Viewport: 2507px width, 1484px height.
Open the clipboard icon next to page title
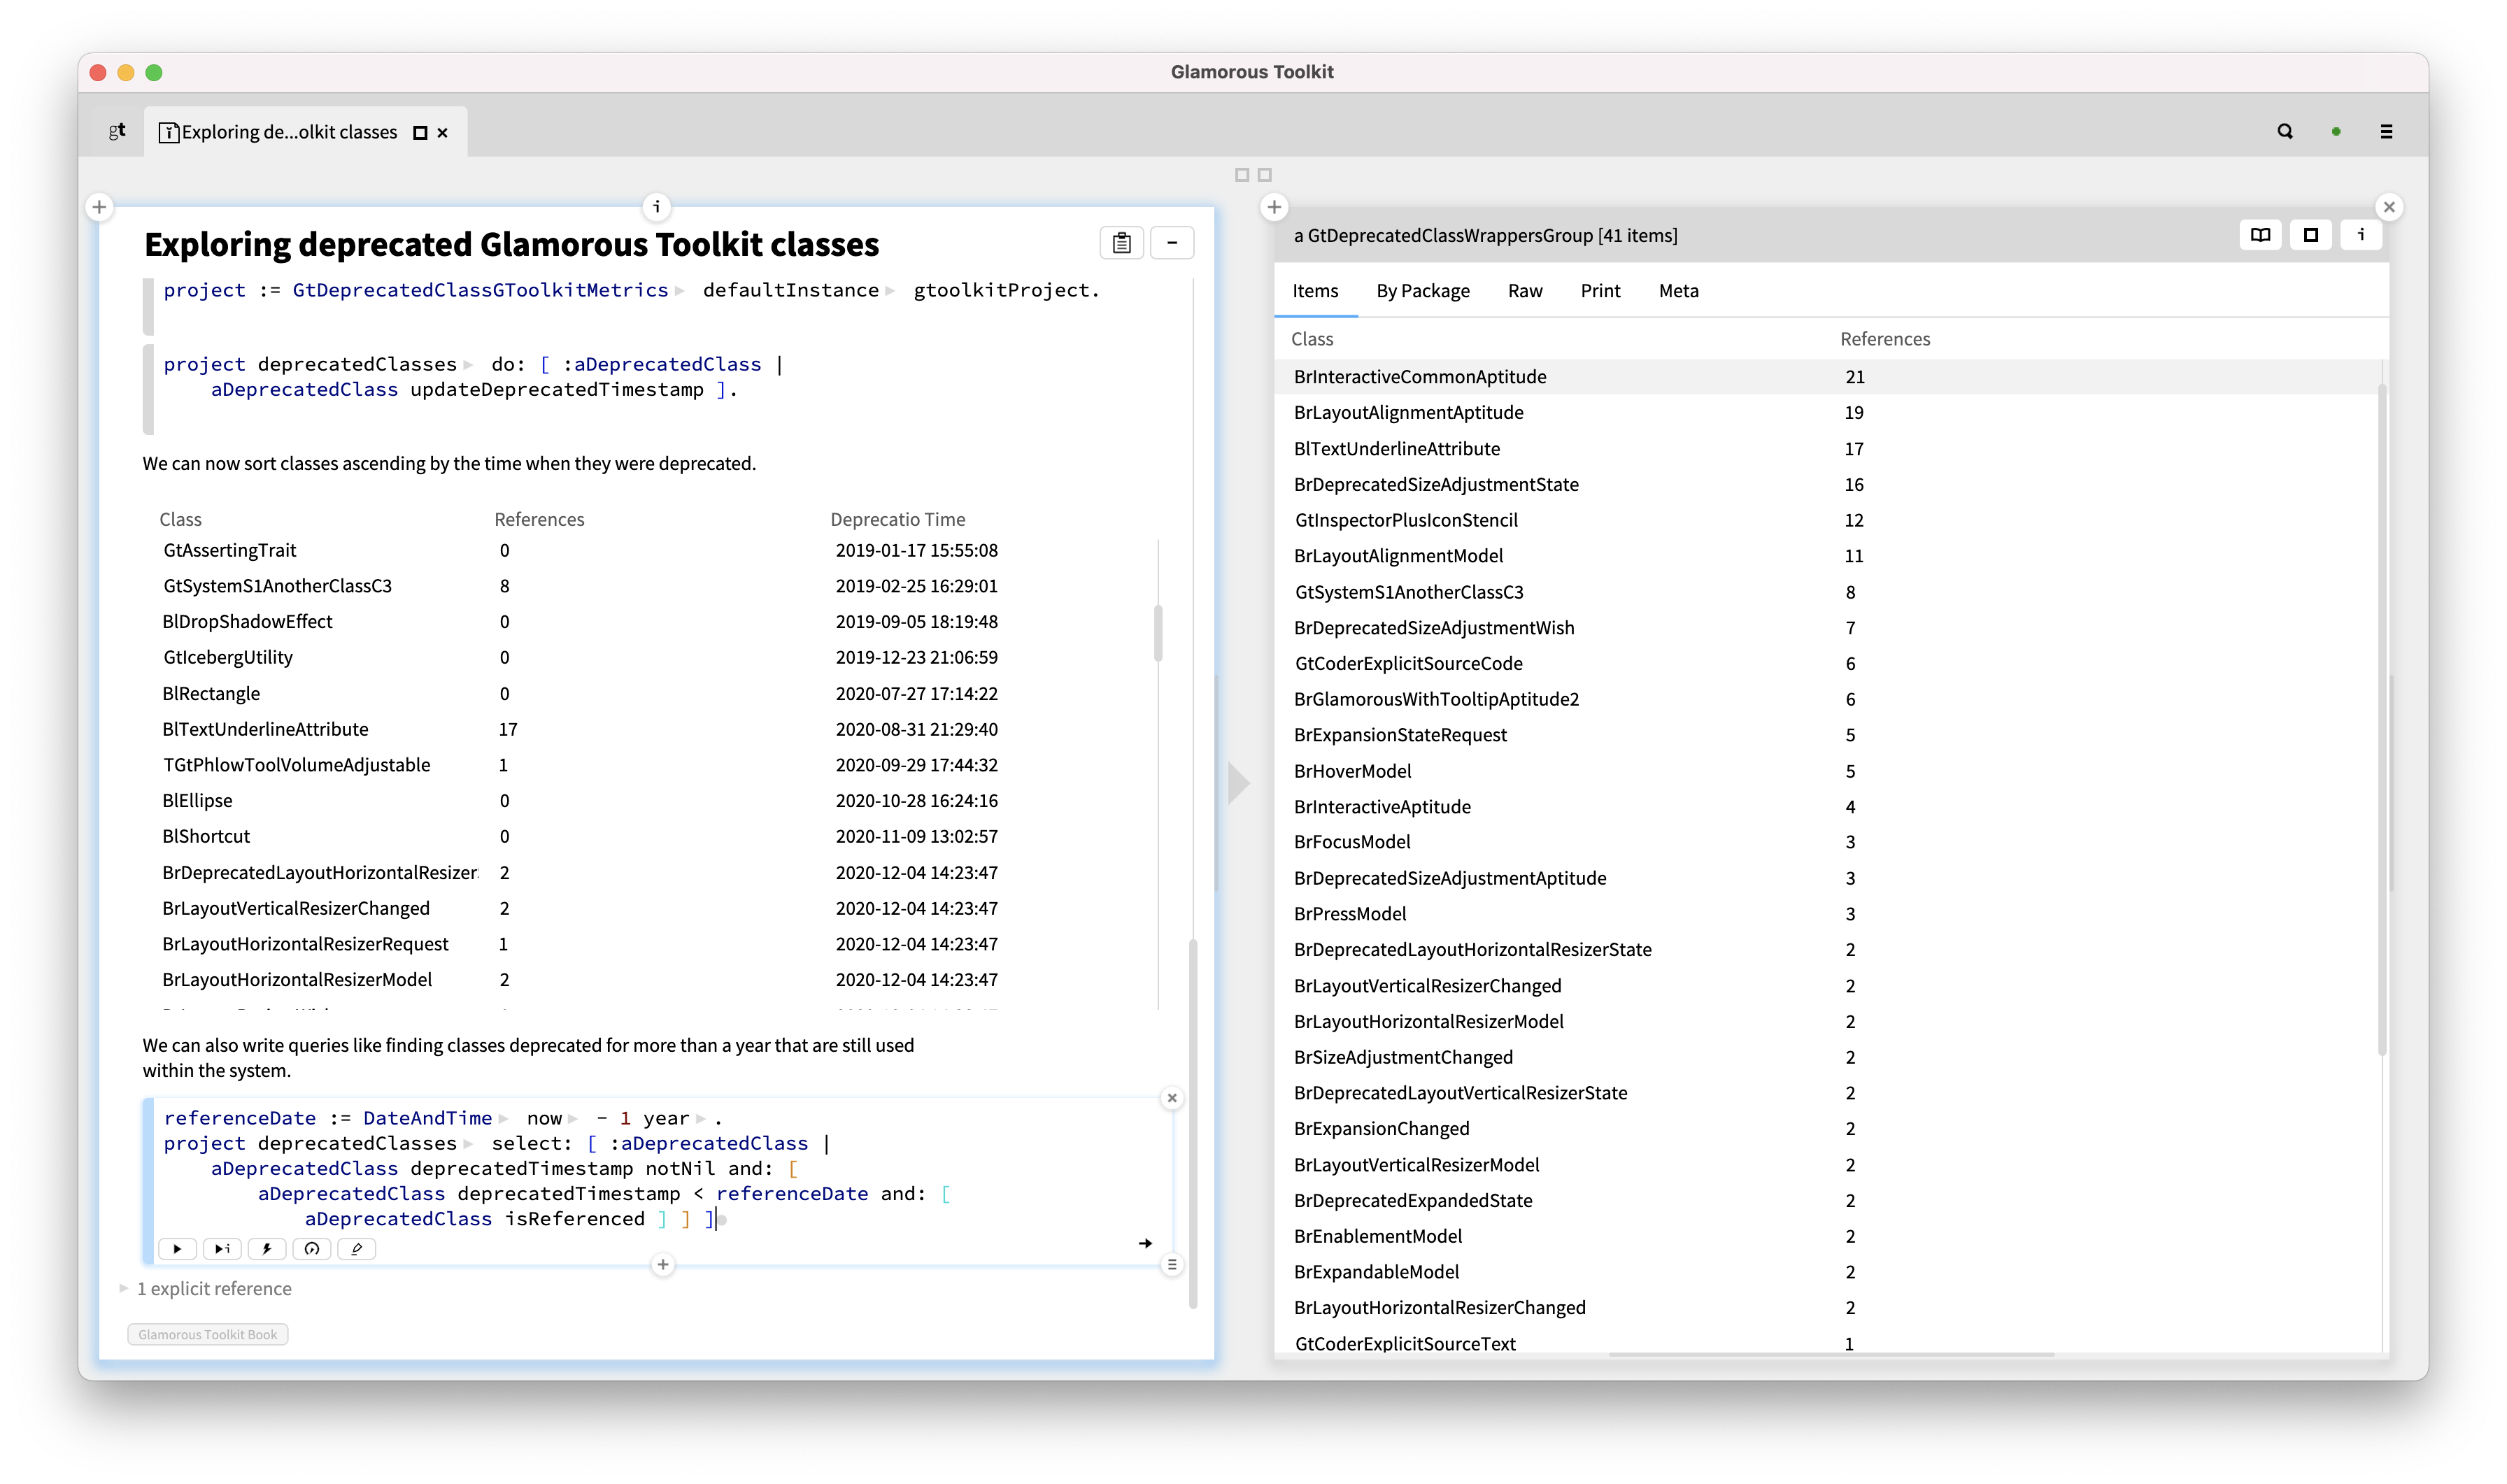pos(1121,242)
